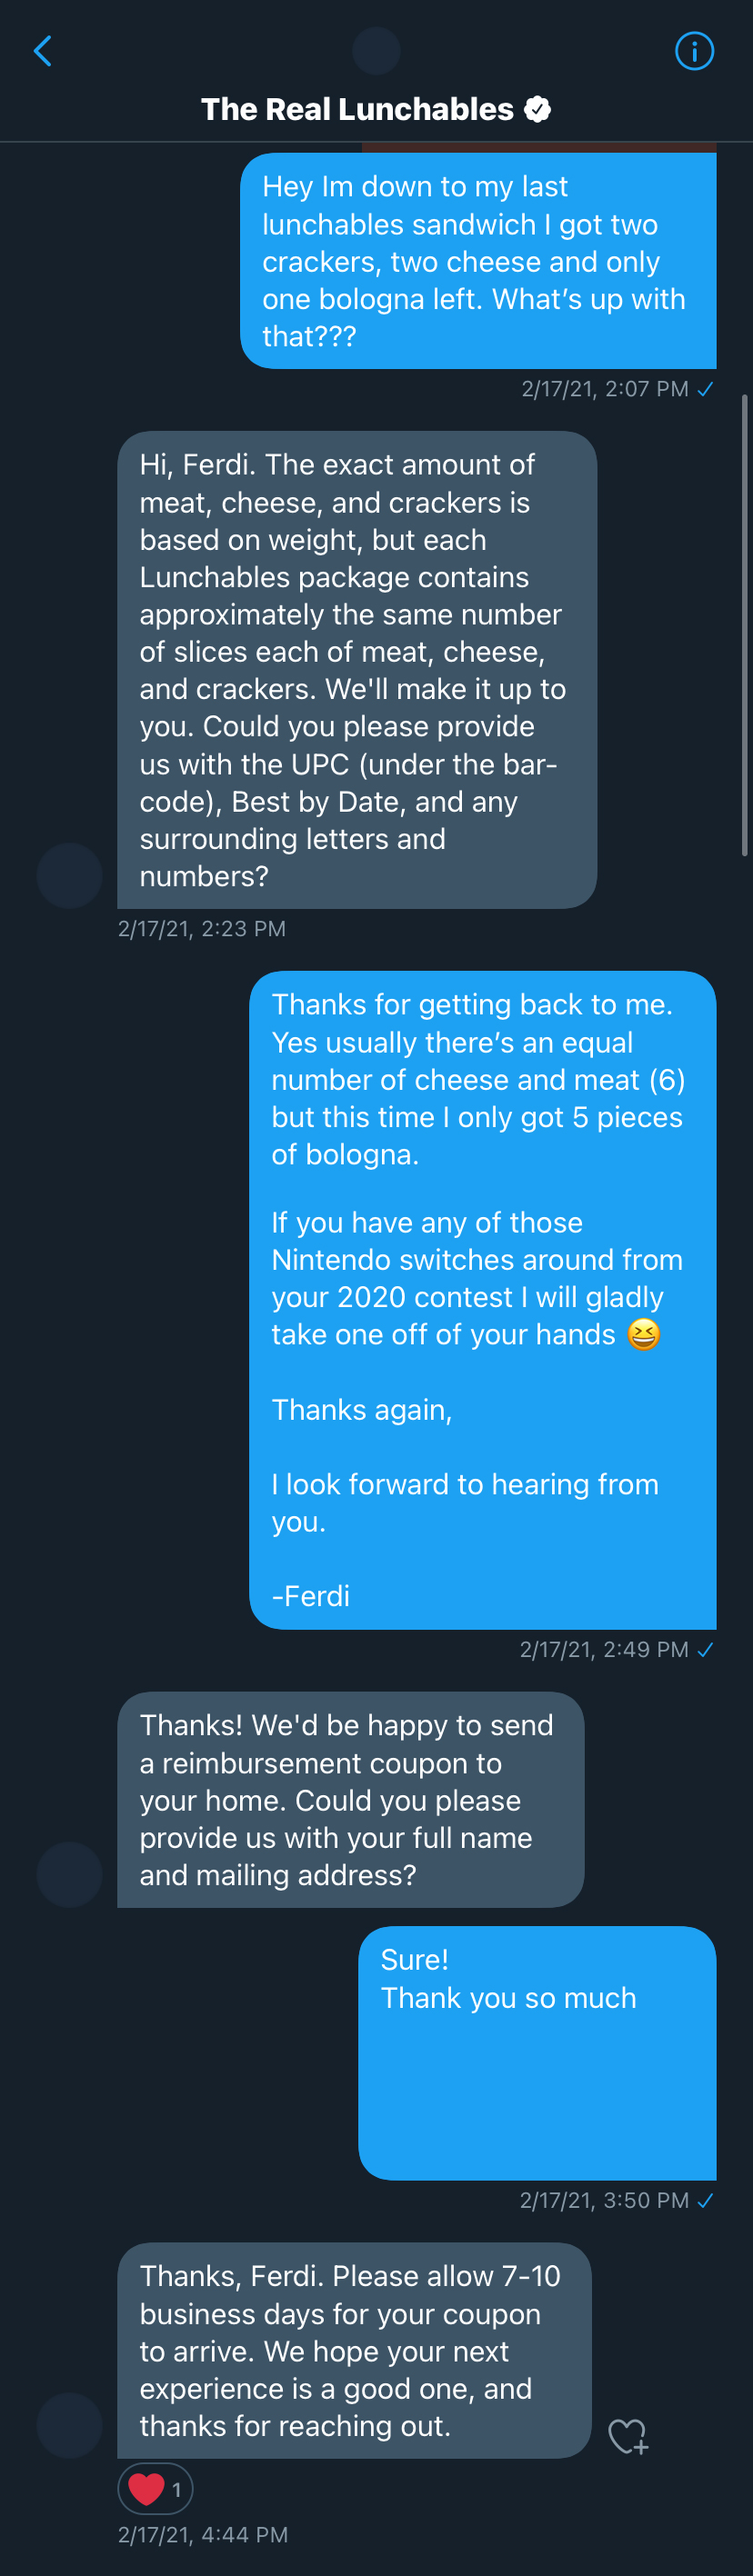The image size is (753, 2576).
Task: Click the vertical scrollbar on right edge
Action: point(745,625)
